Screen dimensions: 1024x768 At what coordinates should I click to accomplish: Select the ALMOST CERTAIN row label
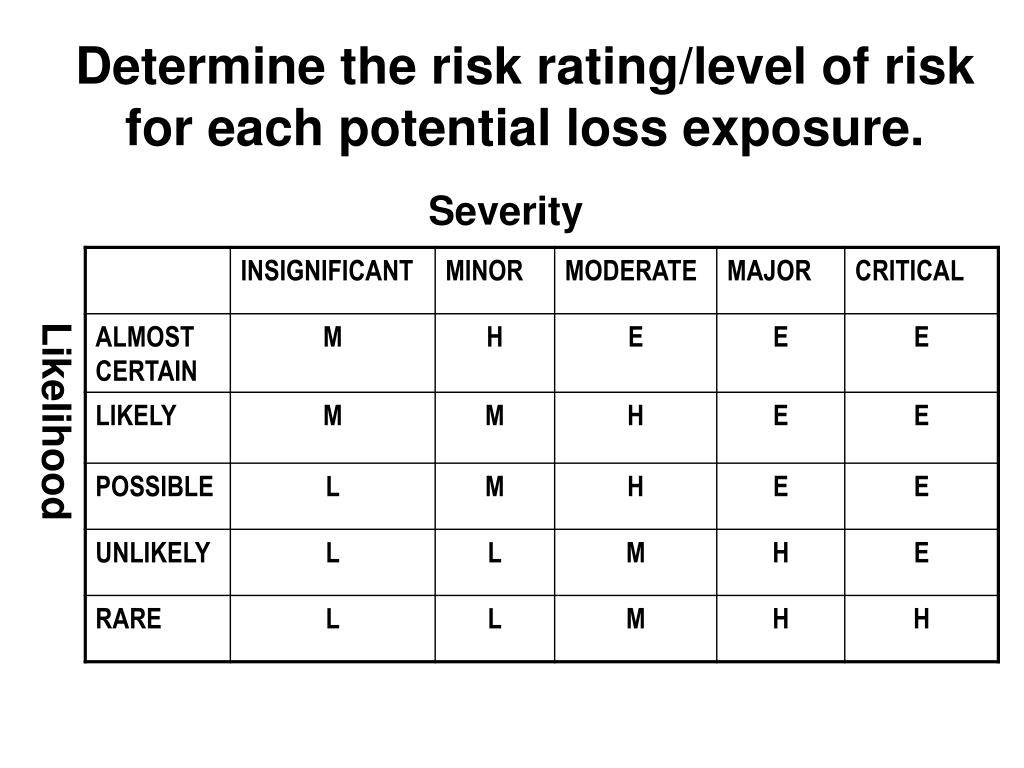click(146, 354)
